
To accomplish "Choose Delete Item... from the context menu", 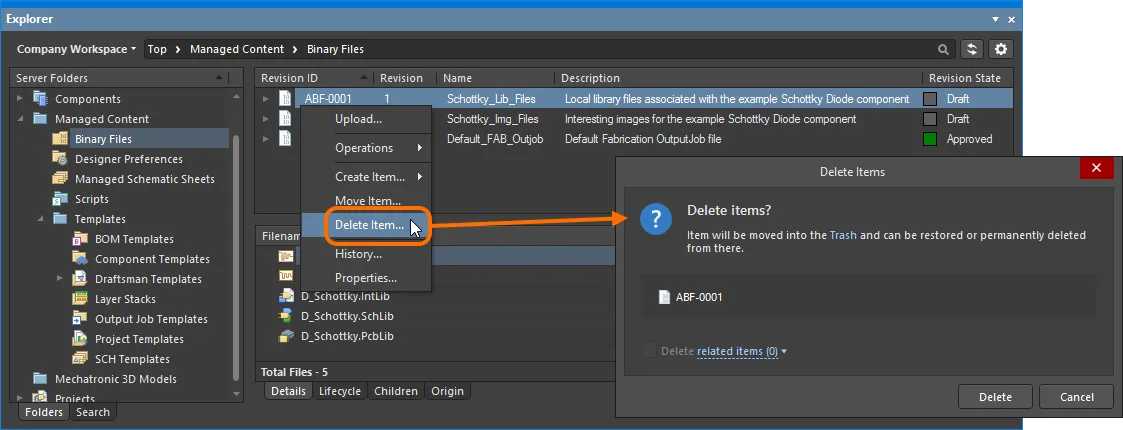I will click(366, 225).
